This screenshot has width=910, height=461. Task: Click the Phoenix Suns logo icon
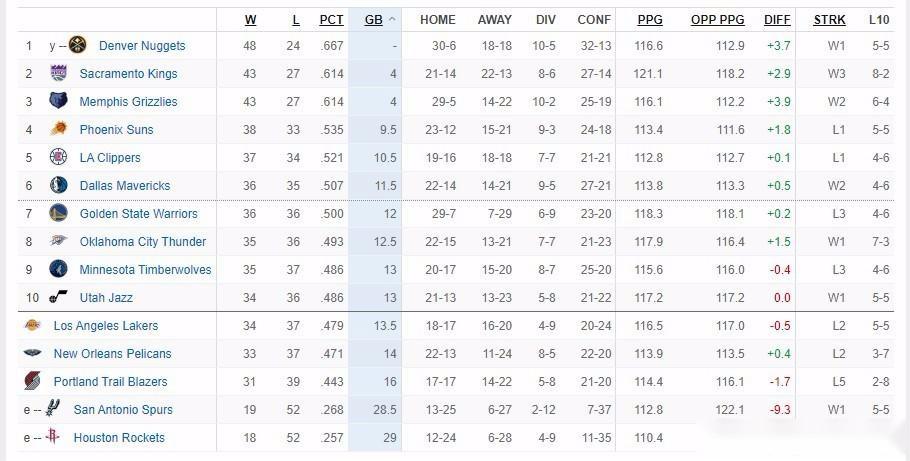(x=59, y=129)
